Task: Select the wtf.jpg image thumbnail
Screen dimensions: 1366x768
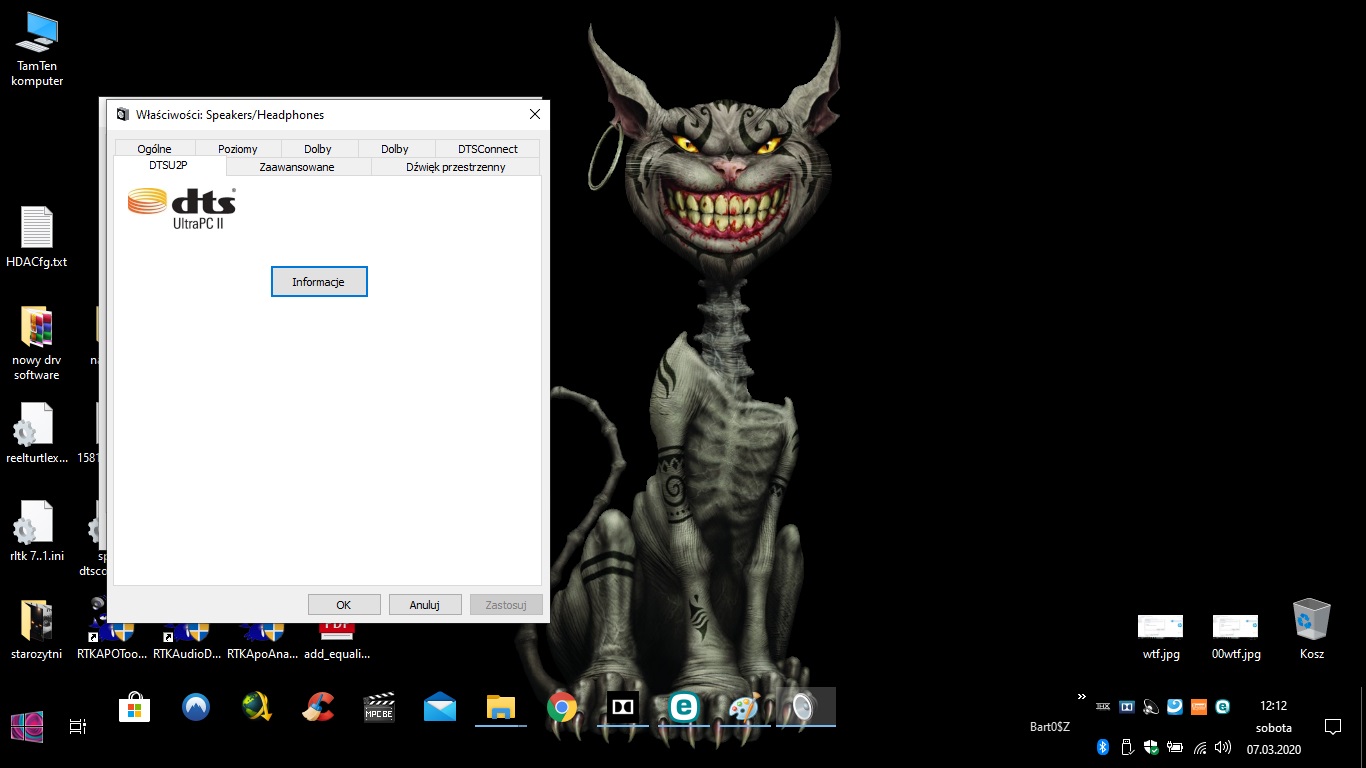Action: click(x=1161, y=637)
